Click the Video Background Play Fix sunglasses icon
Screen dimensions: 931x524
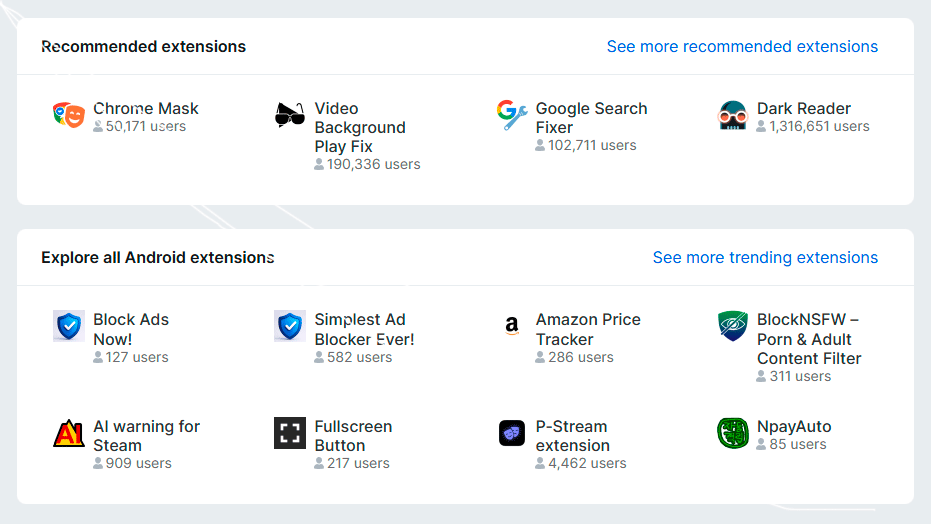point(290,115)
